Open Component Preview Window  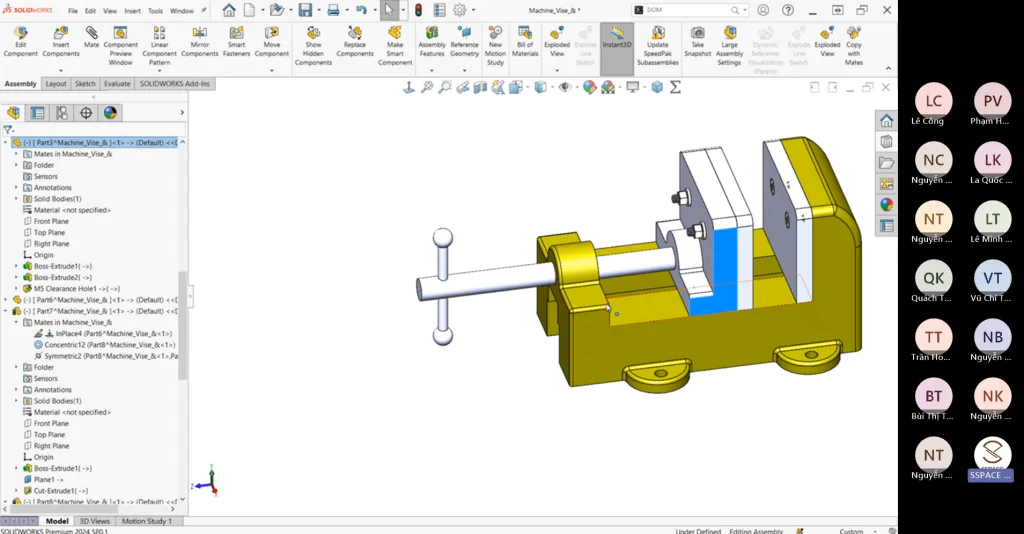120,46
